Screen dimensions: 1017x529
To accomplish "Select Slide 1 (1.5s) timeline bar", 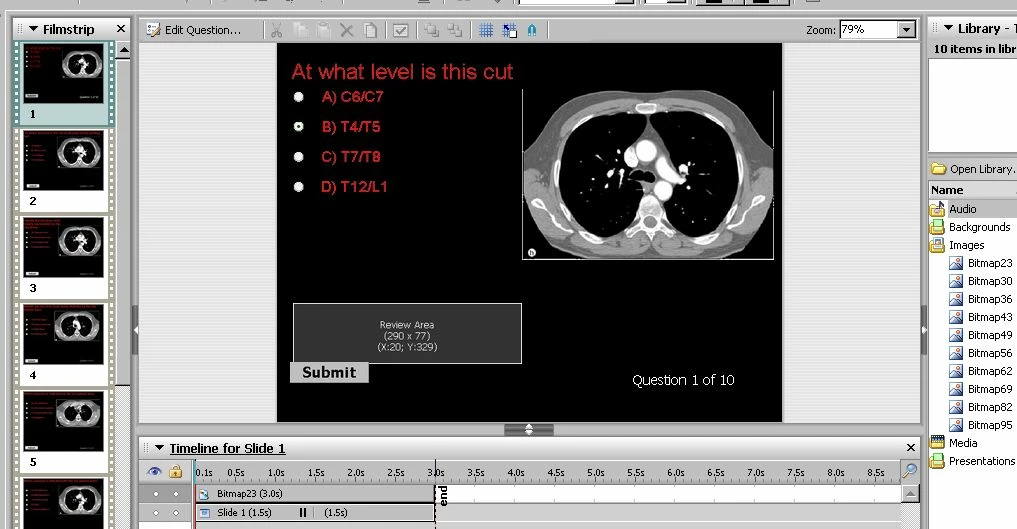I will coord(315,513).
